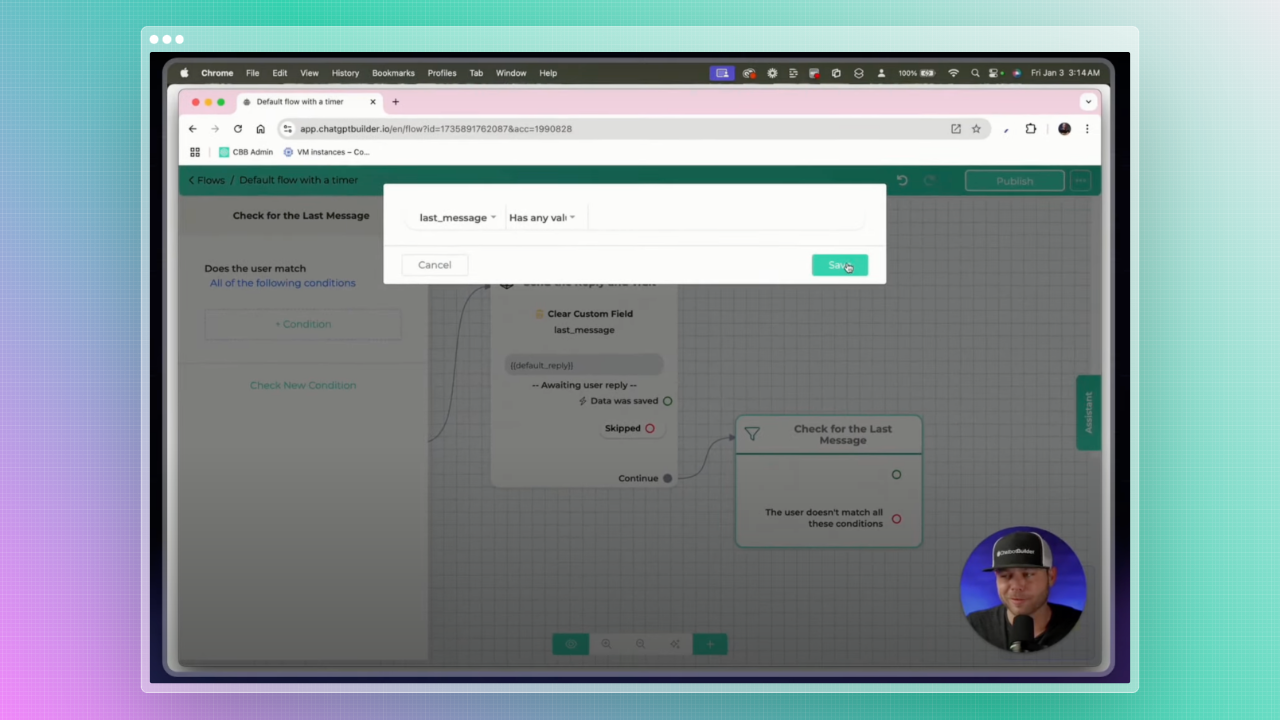The image size is (1280, 720).
Task: Click the purple screen recording icon in menu bar
Action: click(721, 73)
